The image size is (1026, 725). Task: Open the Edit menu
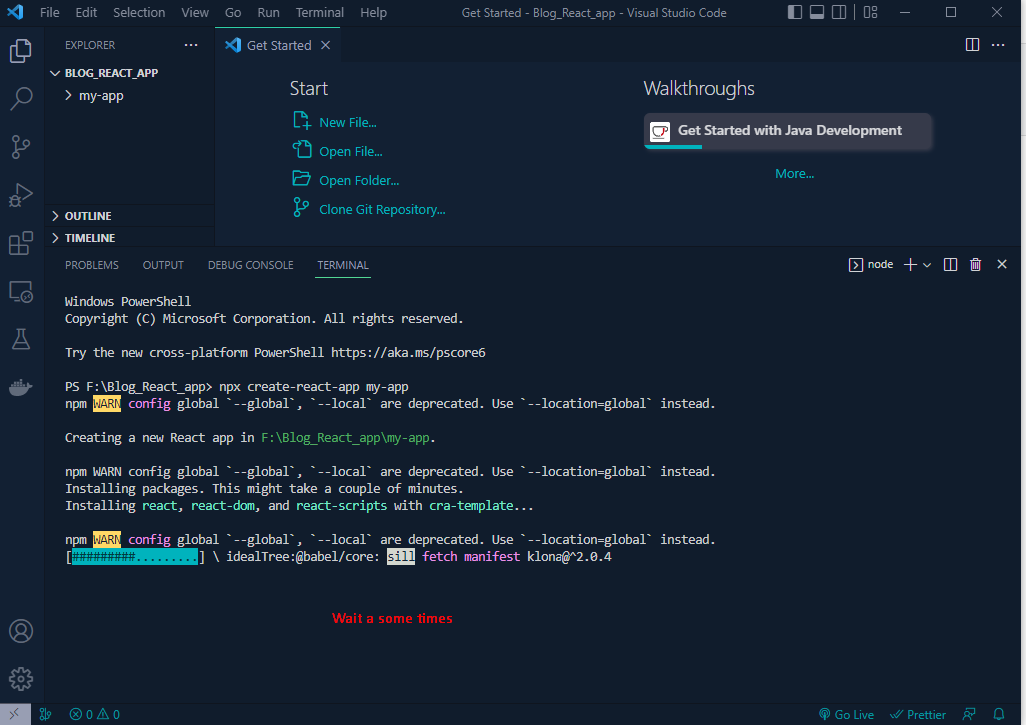[x=86, y=12]
